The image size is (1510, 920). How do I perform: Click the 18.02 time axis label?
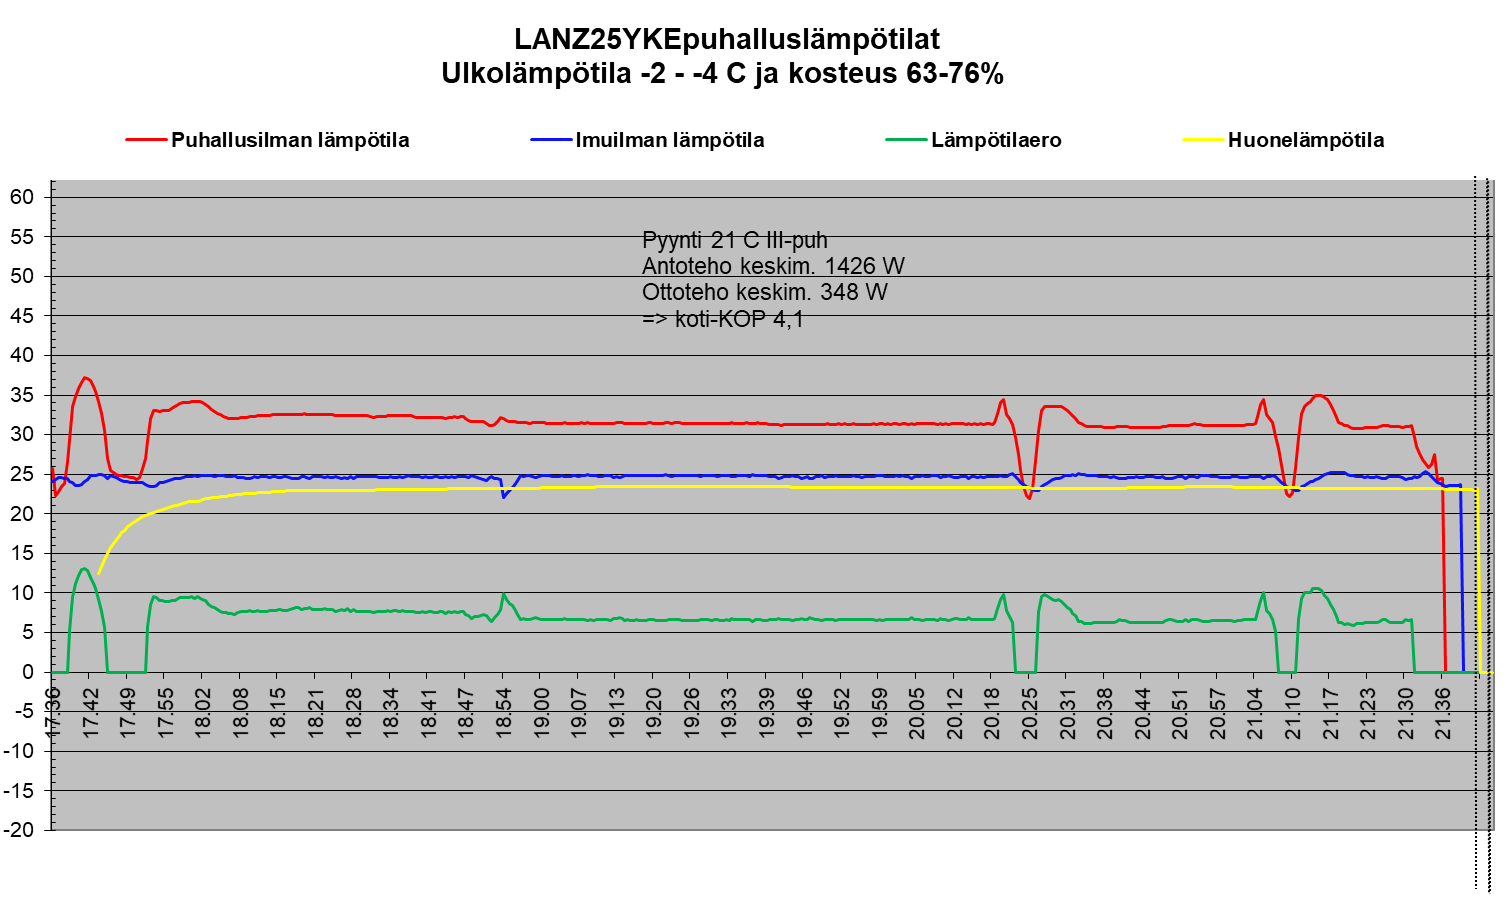tap(202, 712)
